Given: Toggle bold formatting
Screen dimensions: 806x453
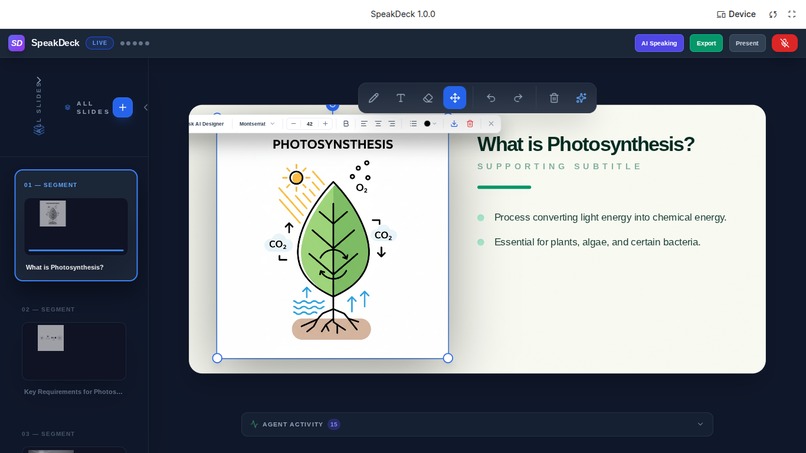Looking at the screenshot, I should click(346, 123).
